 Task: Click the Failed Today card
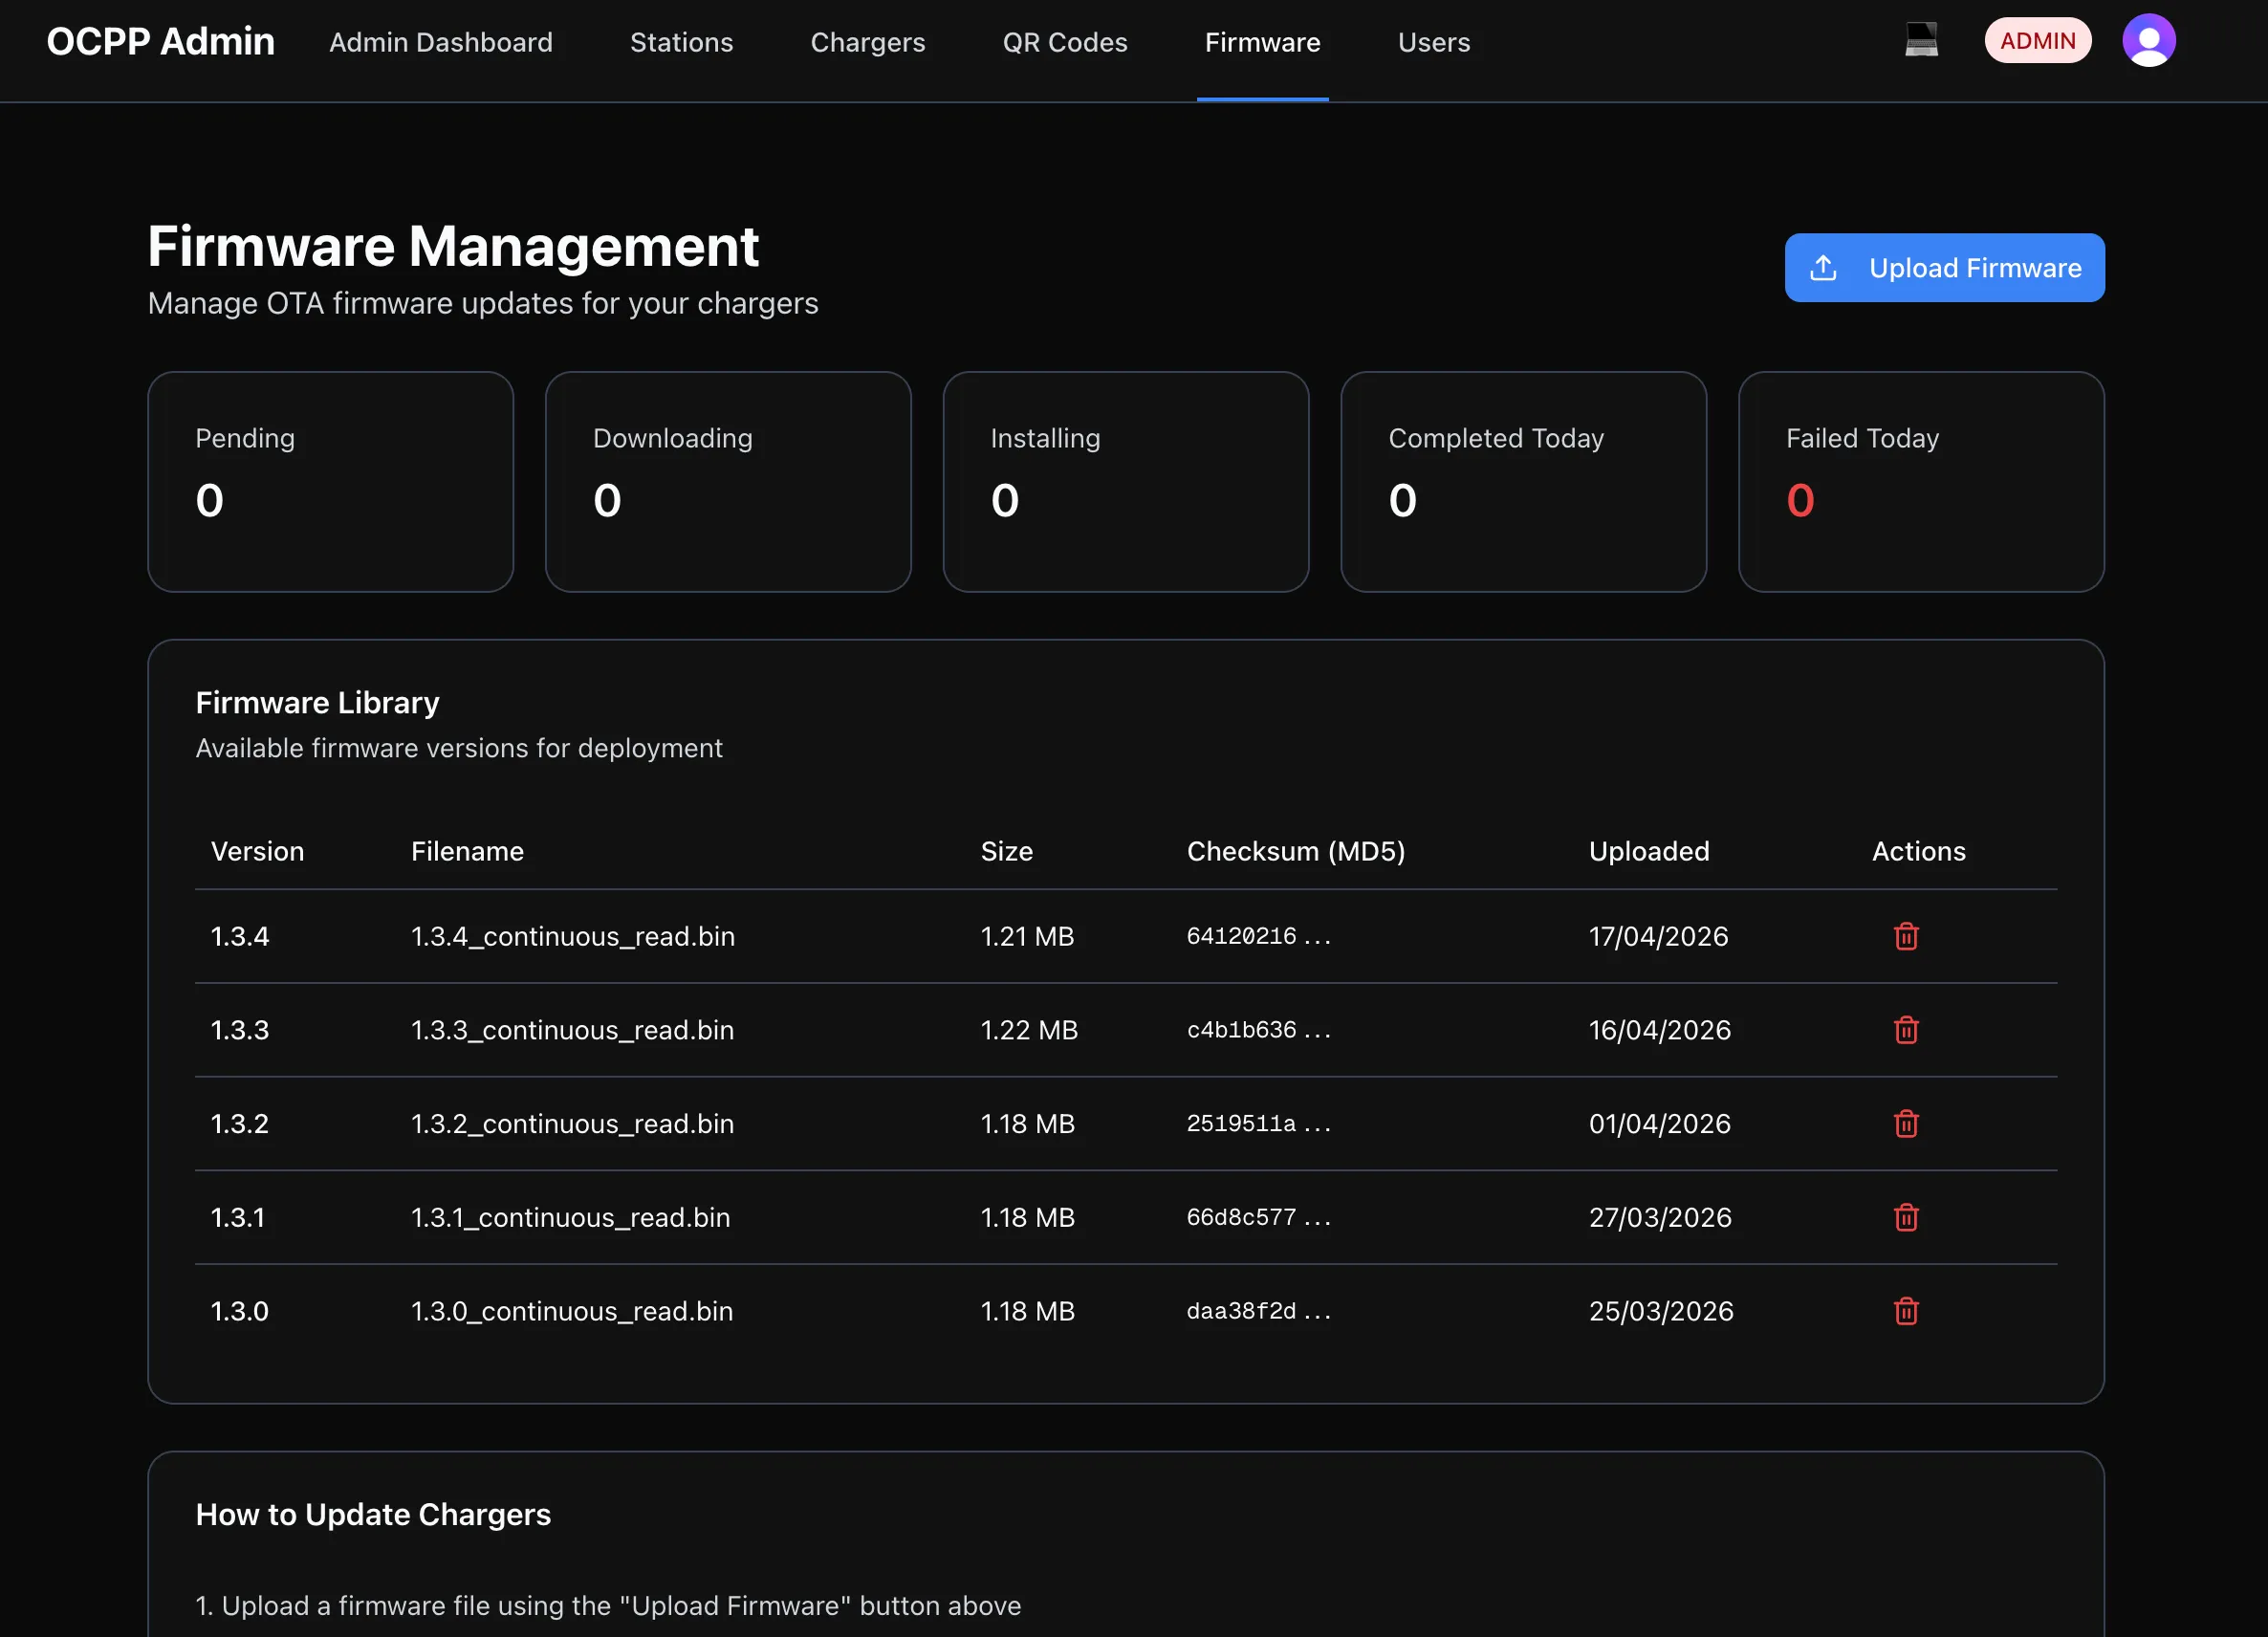click(1921, 482)
